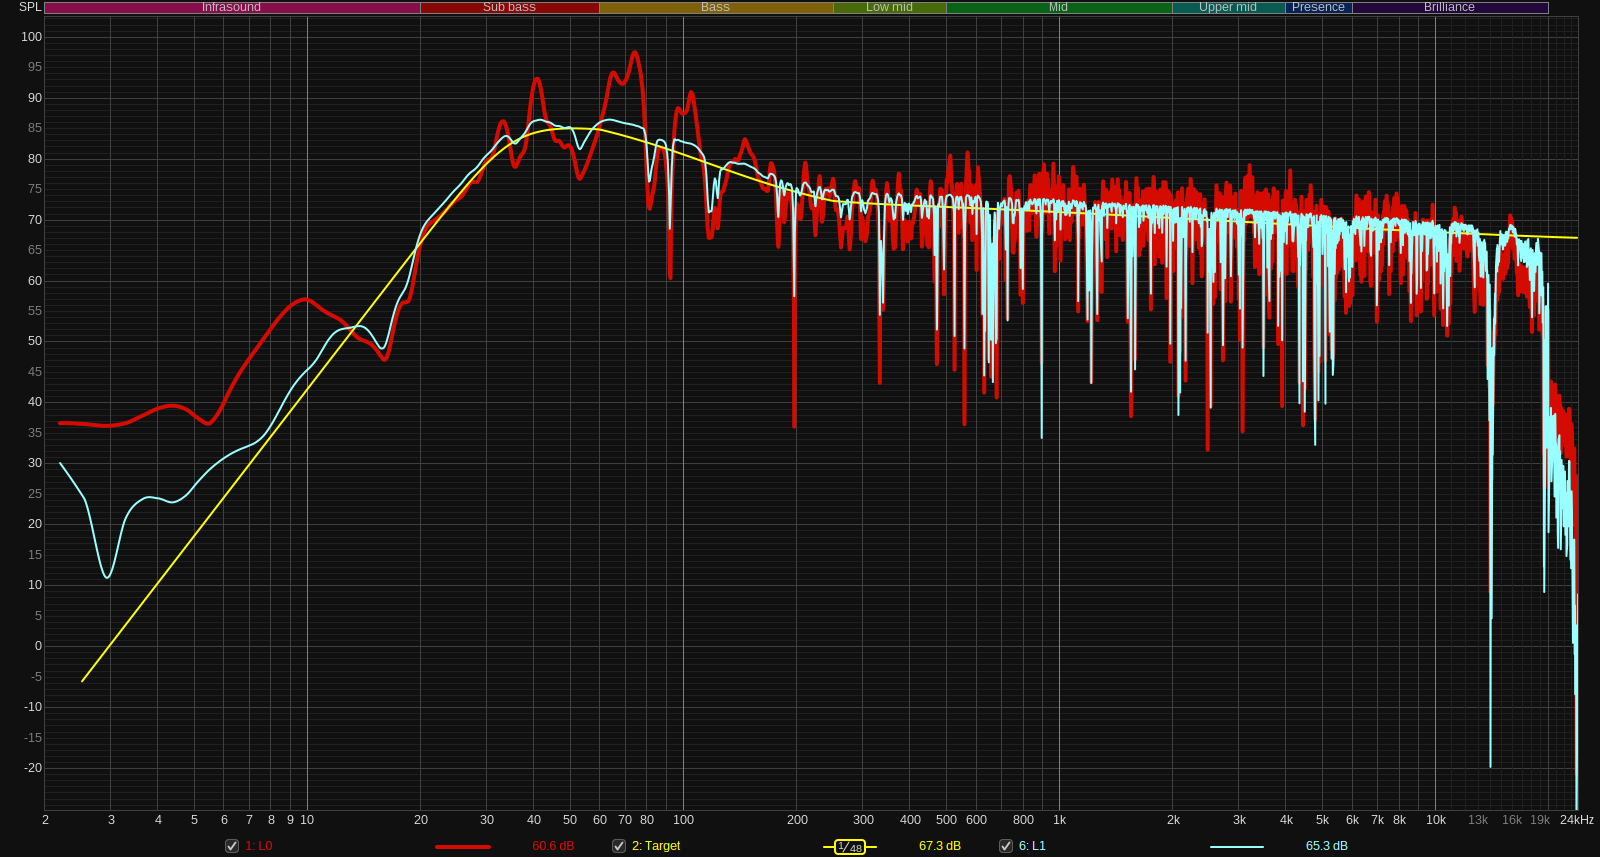Viewport: 1600px width, 857px height.
Task: Click the cyan L1 trace color line
Action: [1237, 847]
